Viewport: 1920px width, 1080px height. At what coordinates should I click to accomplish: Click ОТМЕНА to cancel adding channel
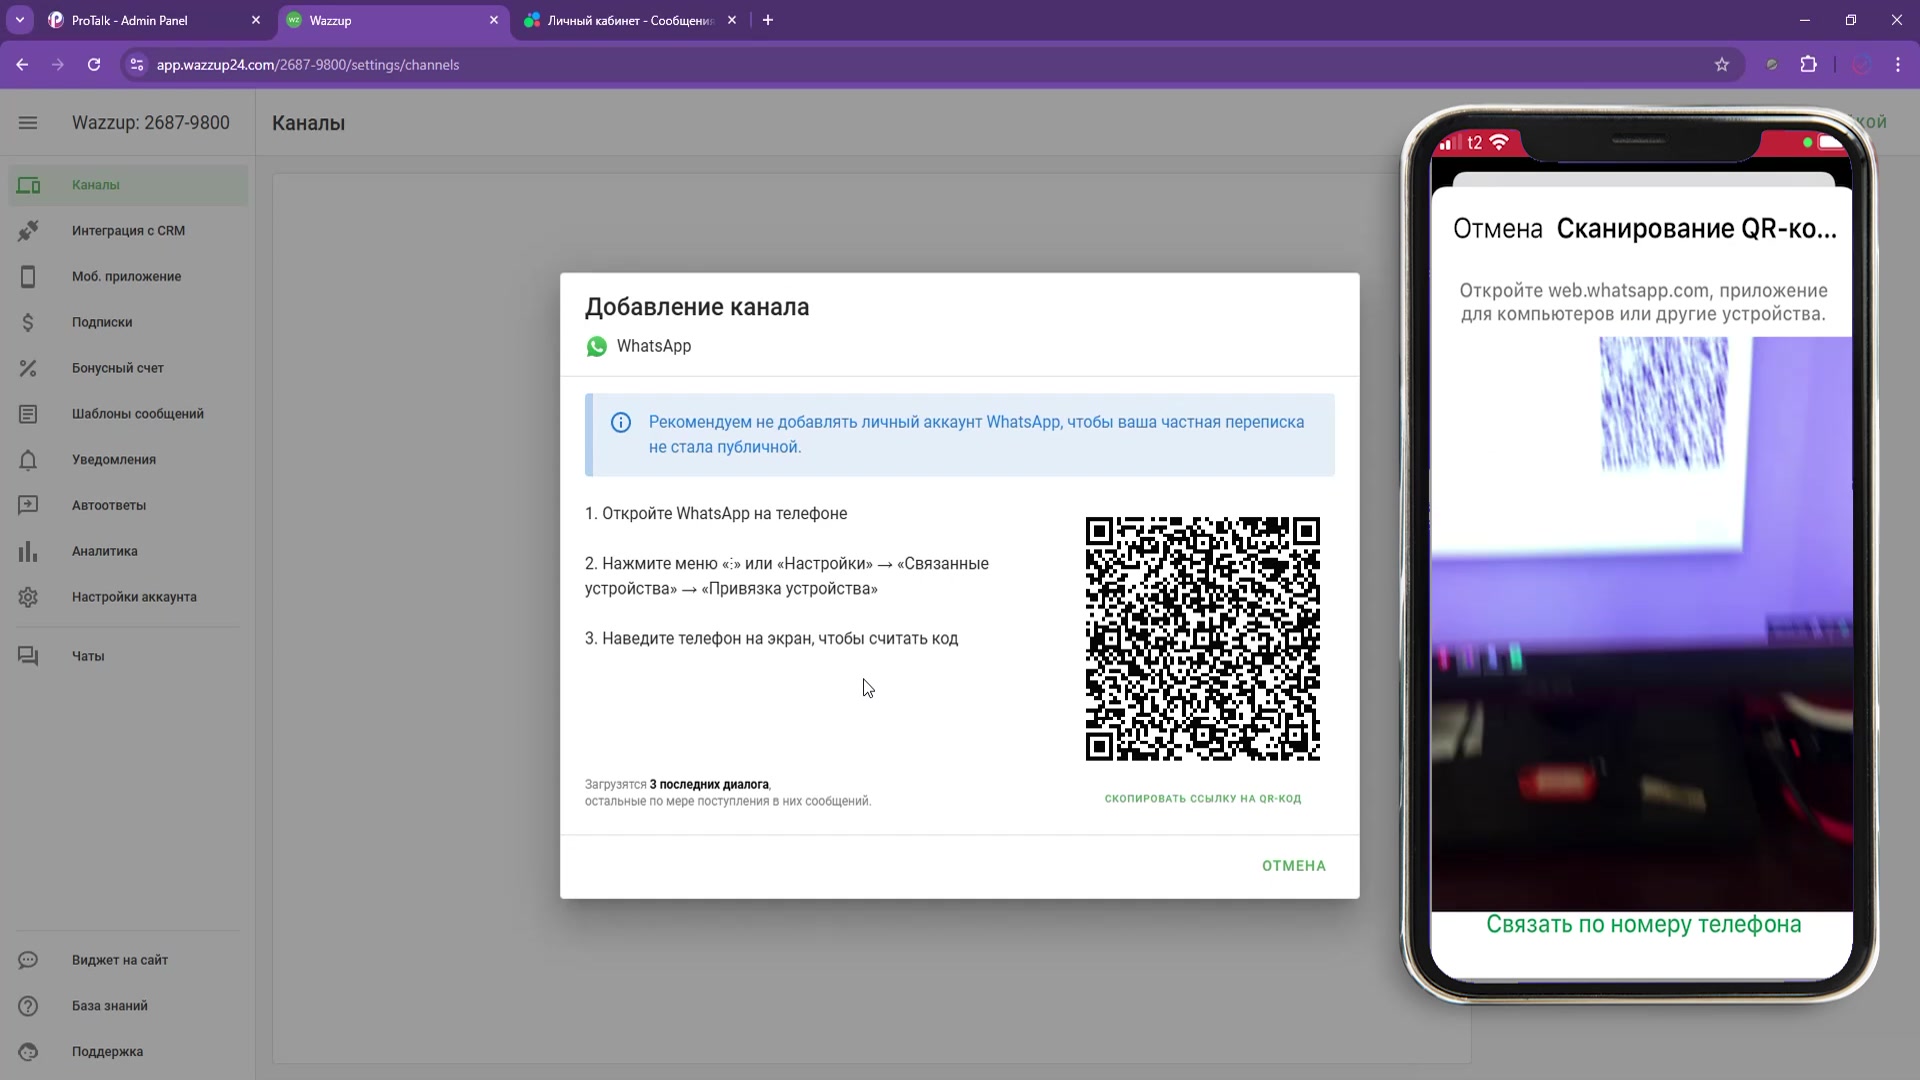1293,866
